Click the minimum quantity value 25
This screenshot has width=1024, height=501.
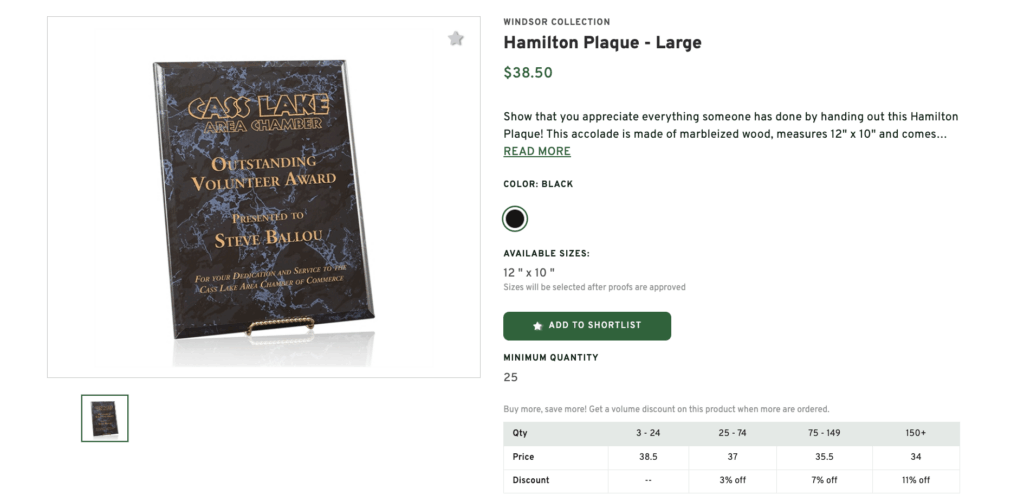tap(511, 378)
